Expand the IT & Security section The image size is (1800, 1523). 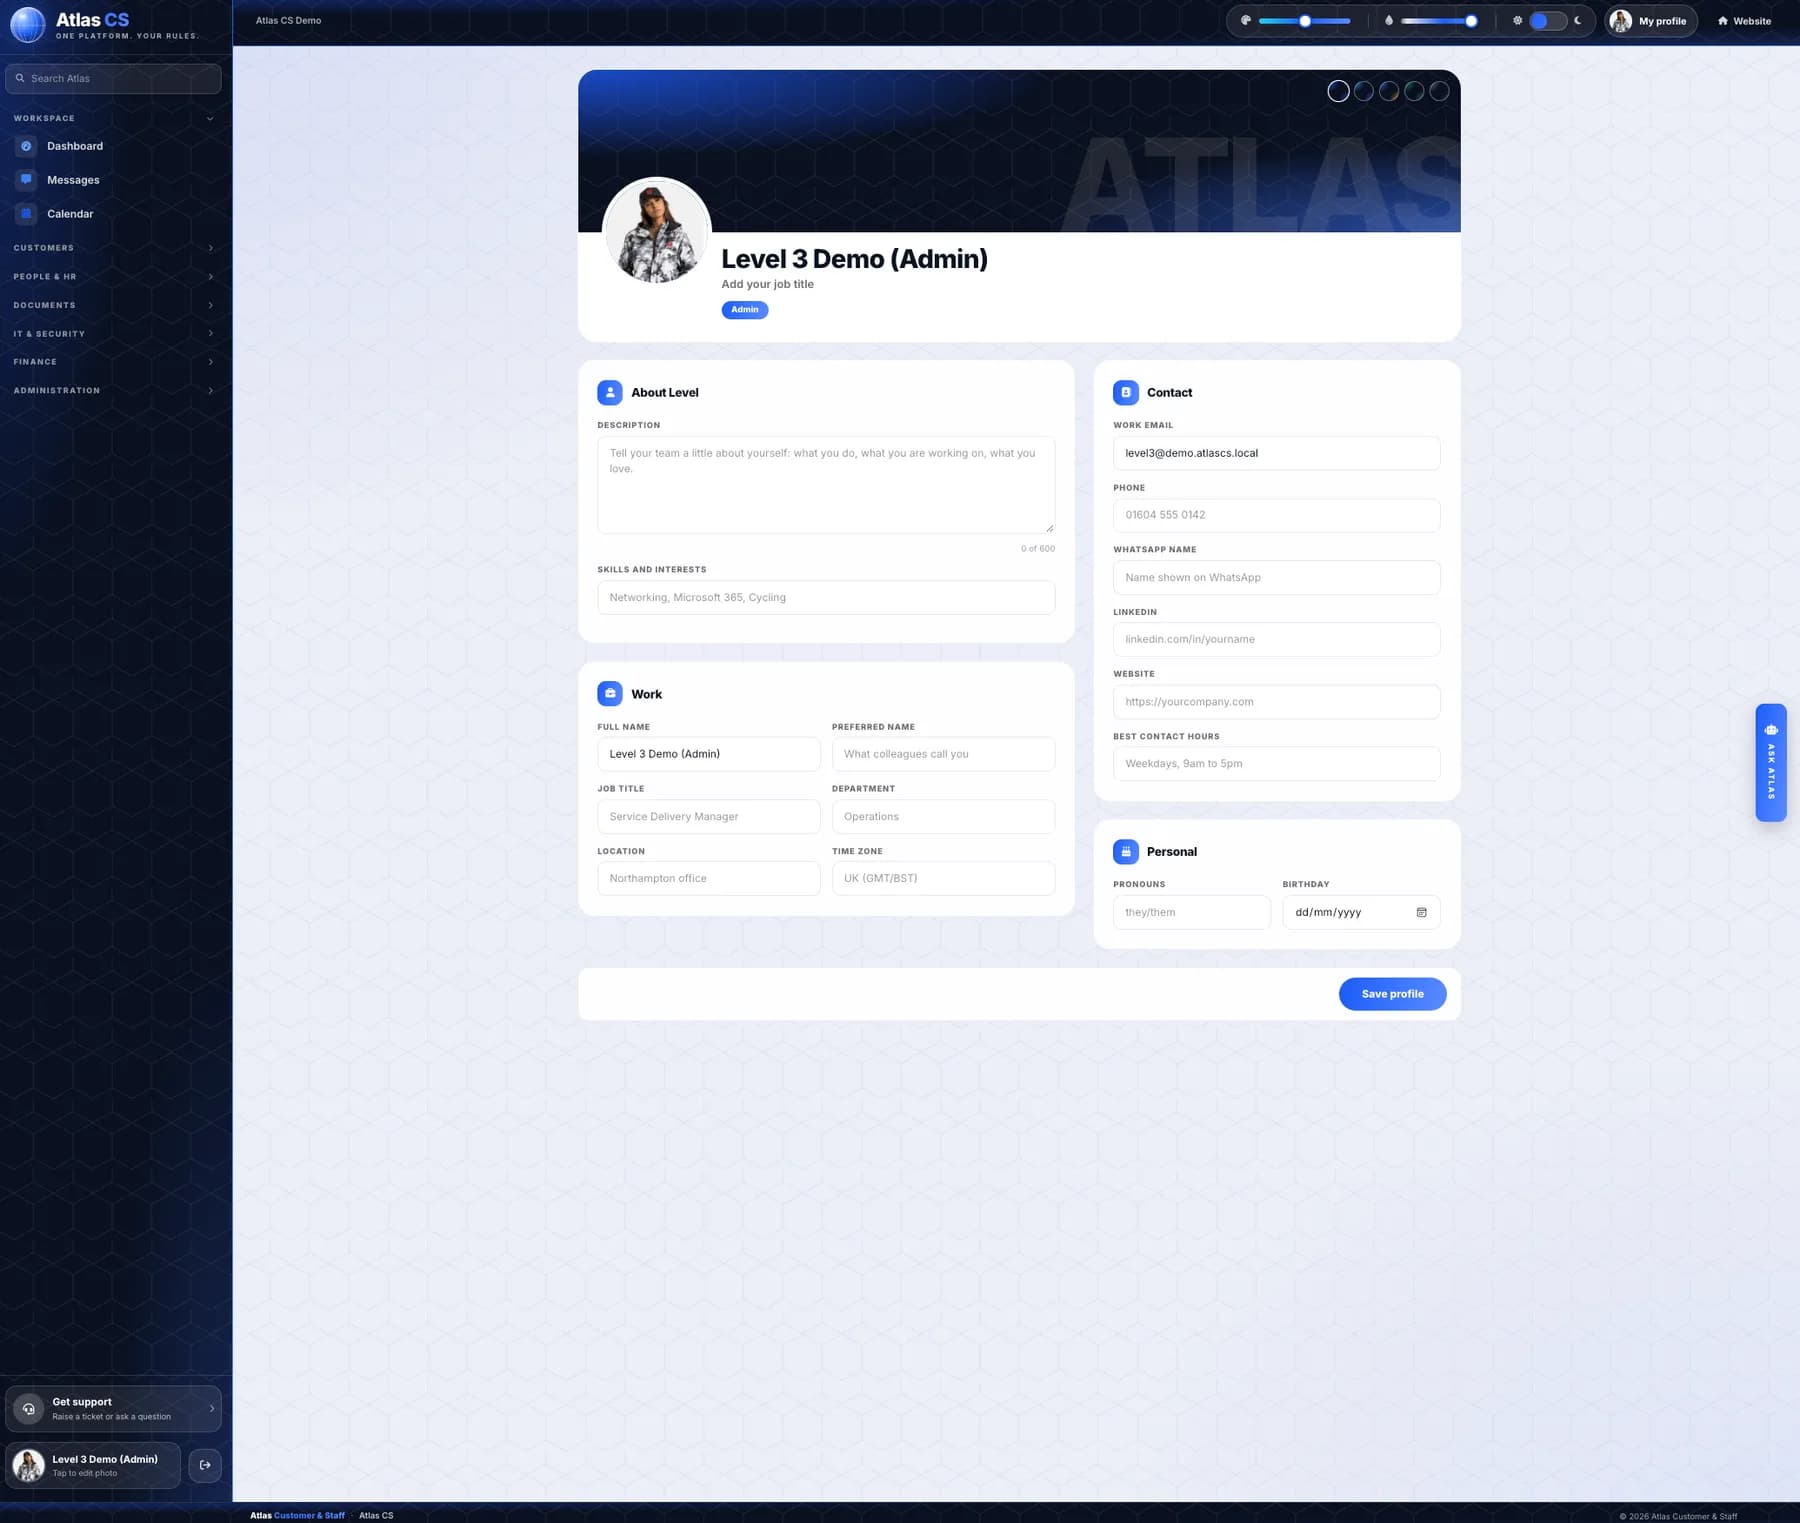coord(113,333)
